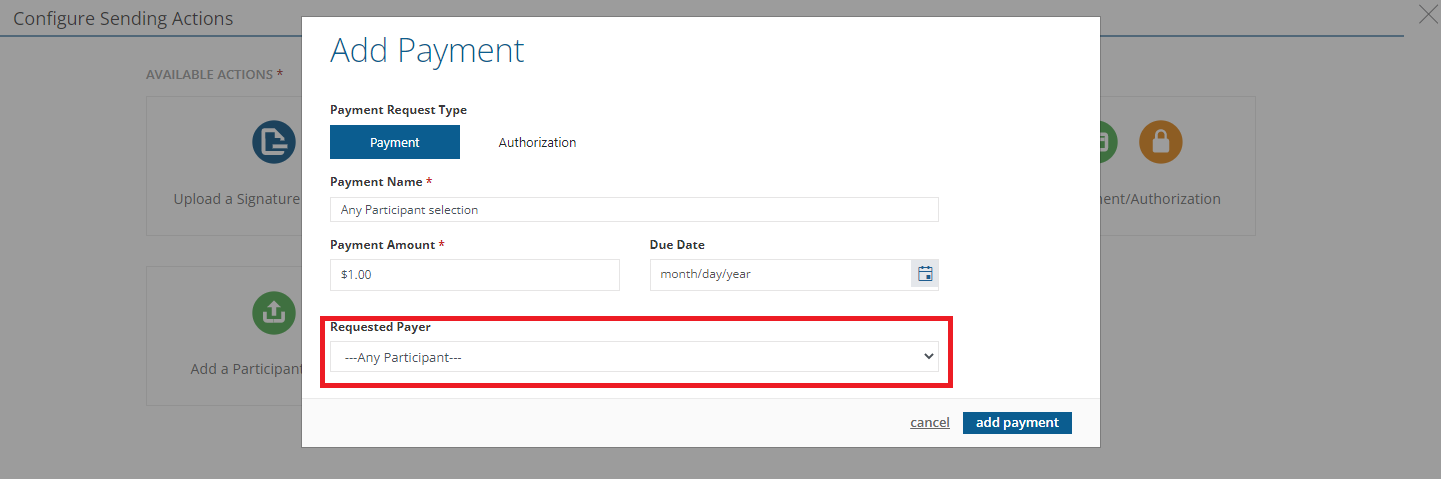Click the Upload a Signature card text
1442x479 pixels.
(237, 199)
